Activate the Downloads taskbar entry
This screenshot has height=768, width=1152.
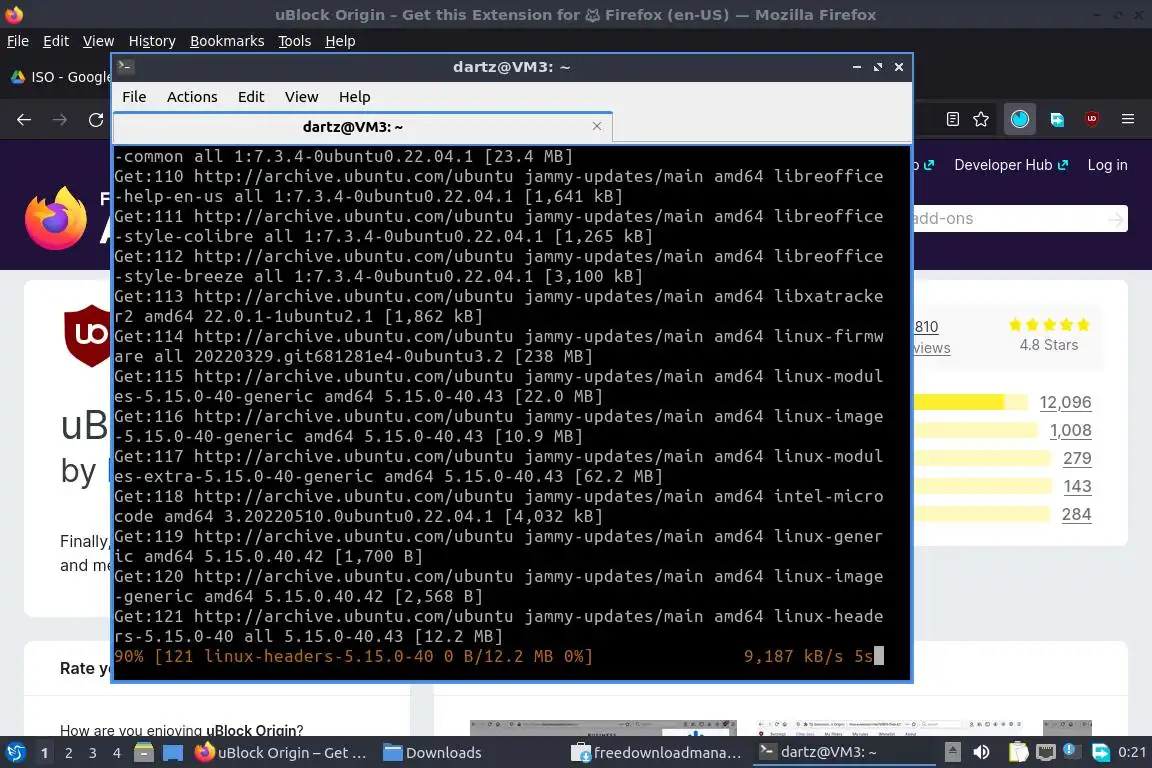433,753
